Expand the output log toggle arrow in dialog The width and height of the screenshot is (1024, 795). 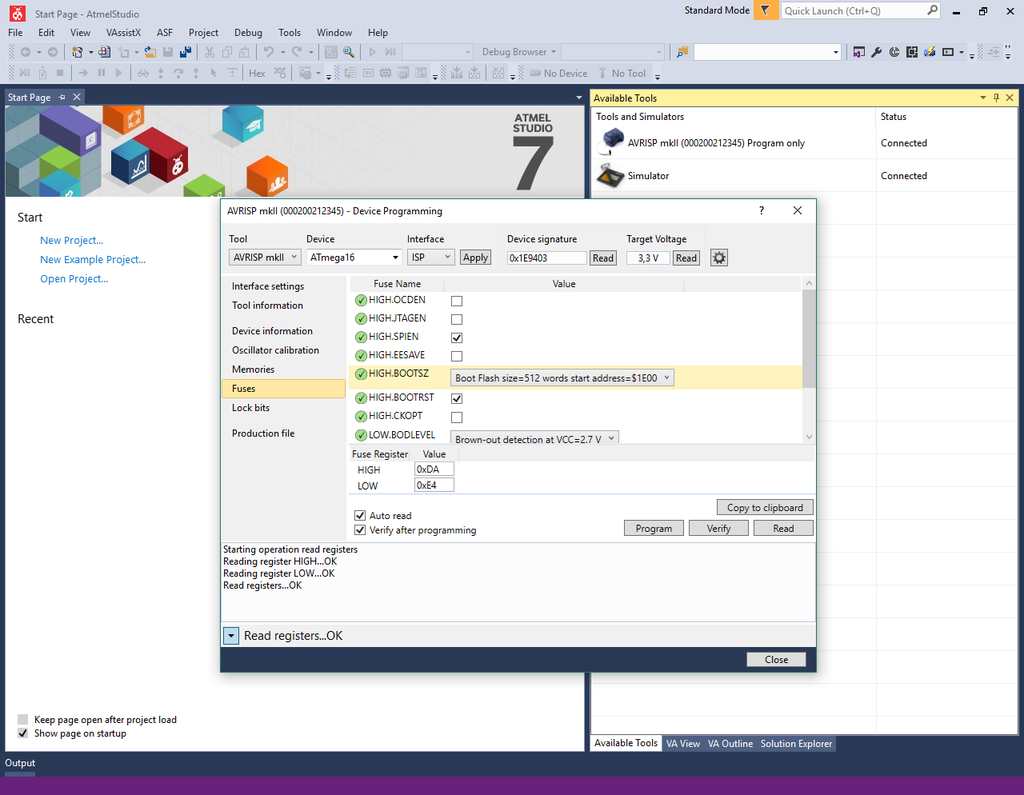pos(231,636)
